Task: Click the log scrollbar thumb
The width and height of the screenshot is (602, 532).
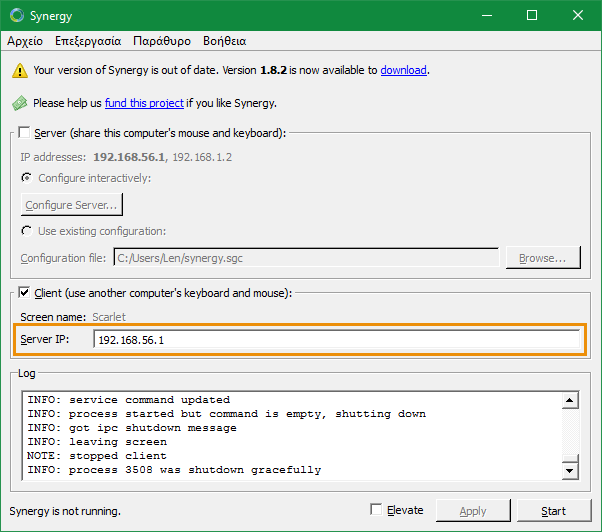Action: (570, 459)
